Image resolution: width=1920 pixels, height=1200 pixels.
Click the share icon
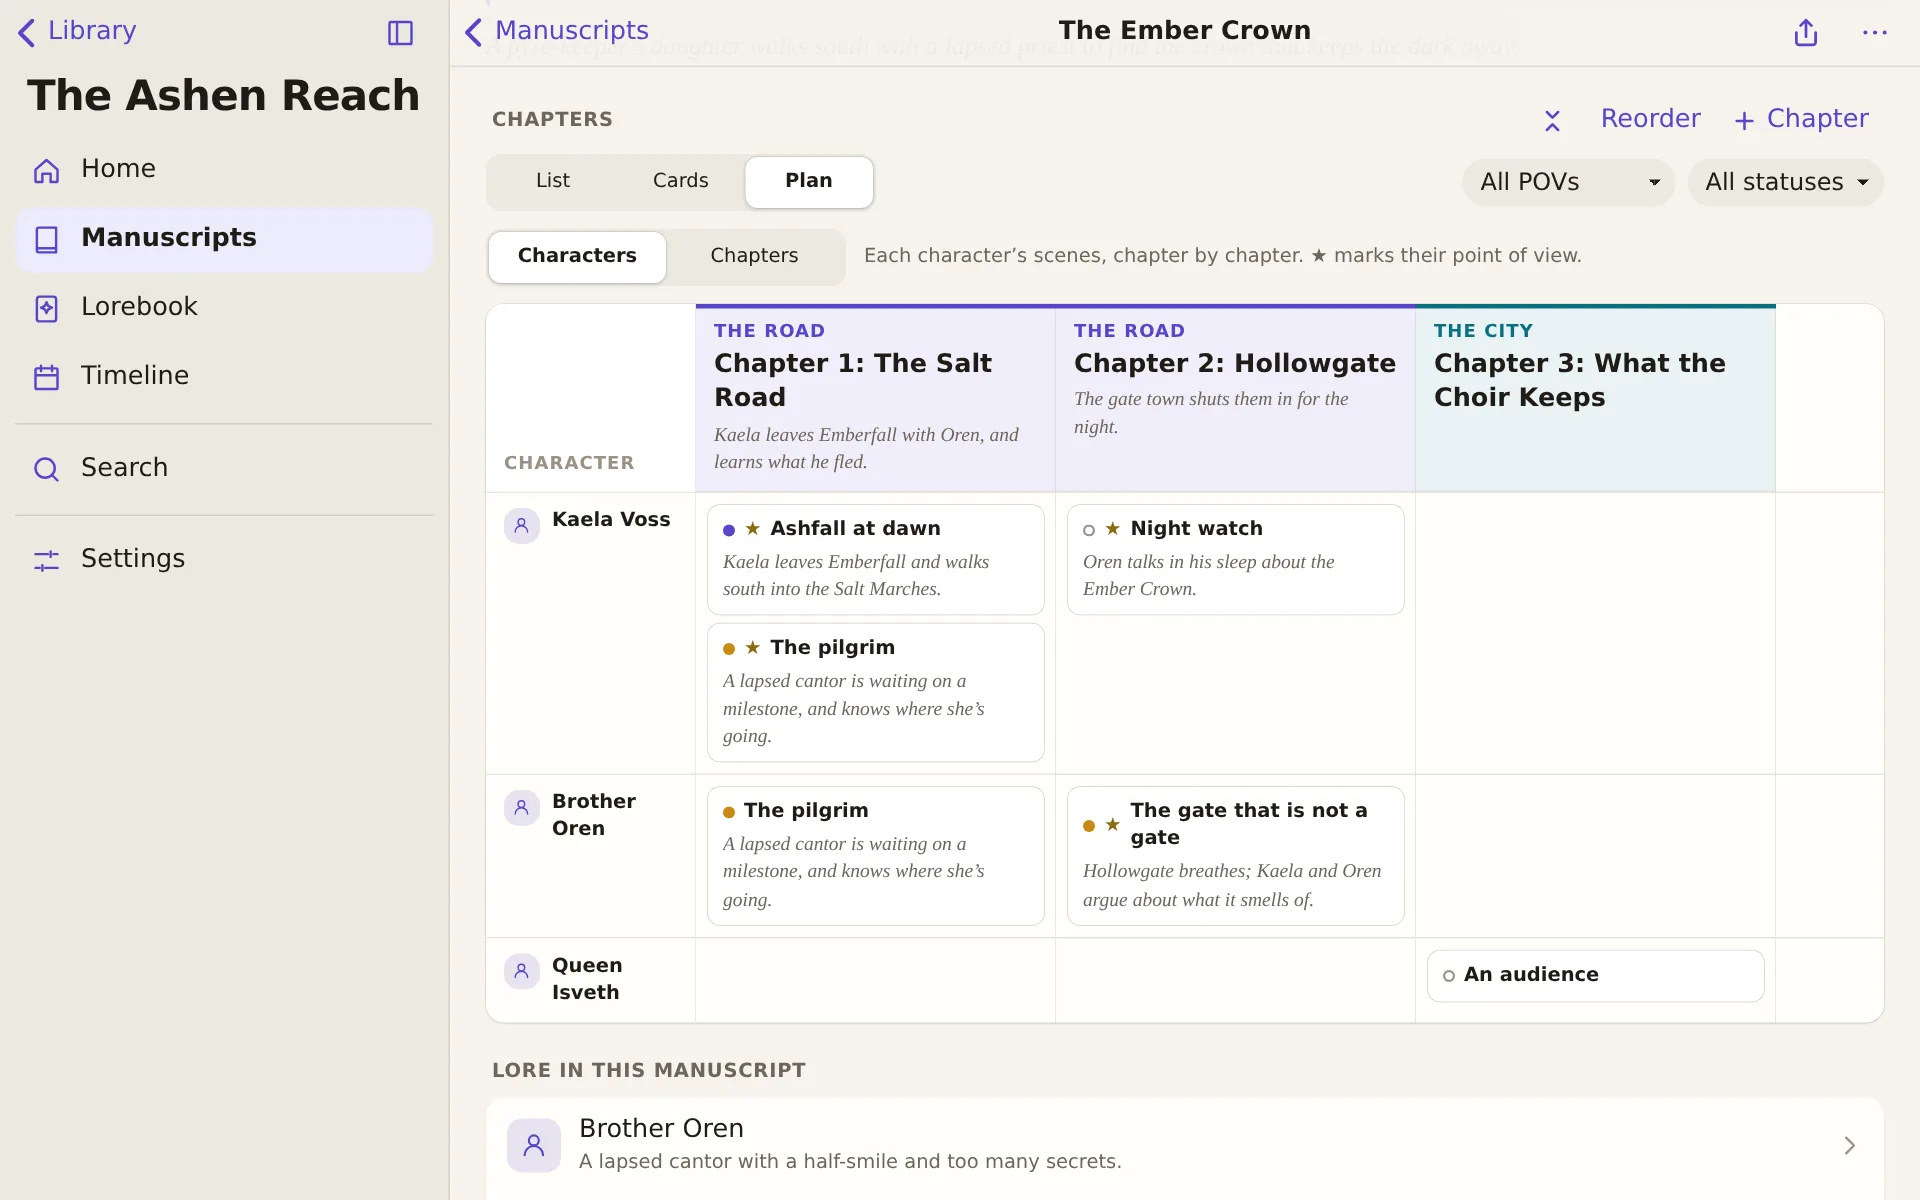tap(1805, 32)
